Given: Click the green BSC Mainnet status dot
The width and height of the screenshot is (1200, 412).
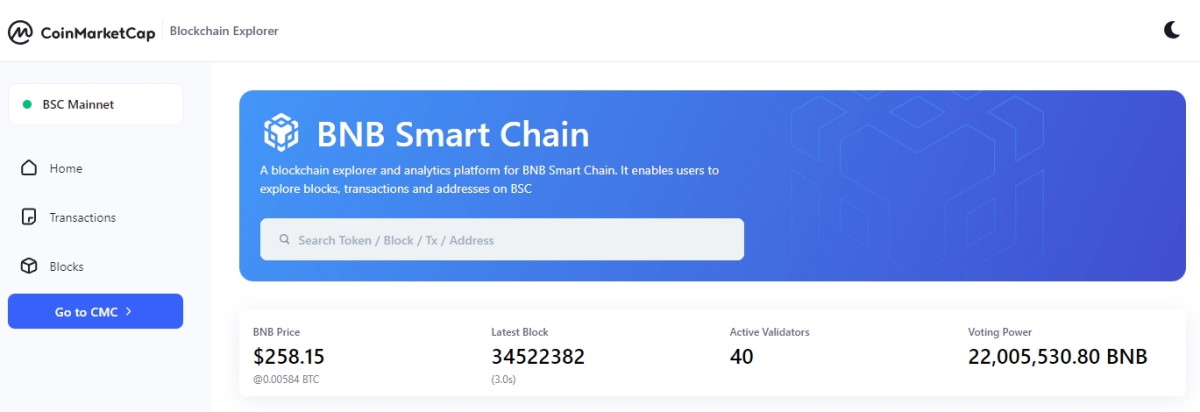Looking at the screenshot, I should click(x=27, y=104).
